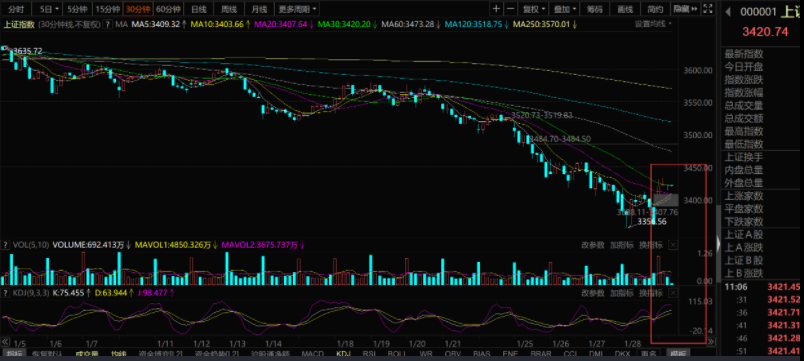Click the question mark help icon beside 上证指数
Screen dimensions: 804x361
coord(108,24)
